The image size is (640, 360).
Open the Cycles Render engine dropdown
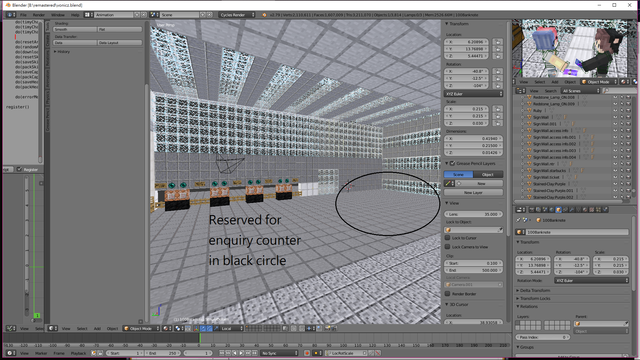coord(237,15)
